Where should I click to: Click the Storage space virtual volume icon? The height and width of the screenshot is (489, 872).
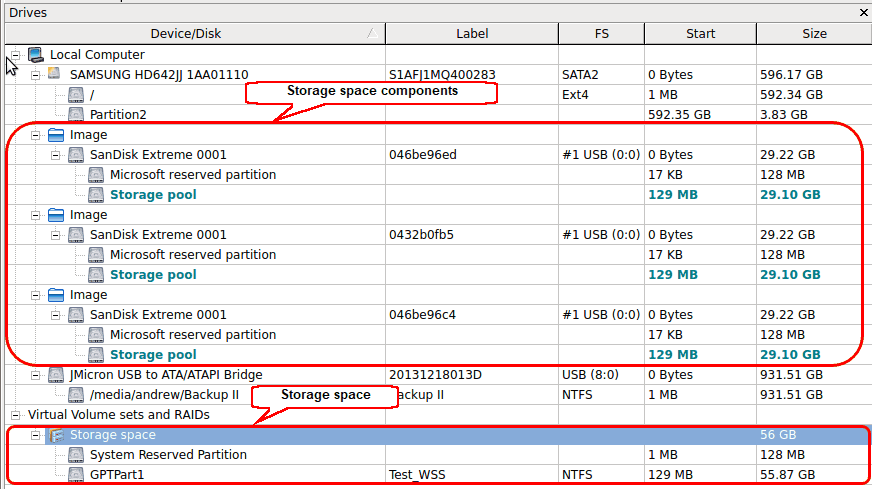point(56,435)
